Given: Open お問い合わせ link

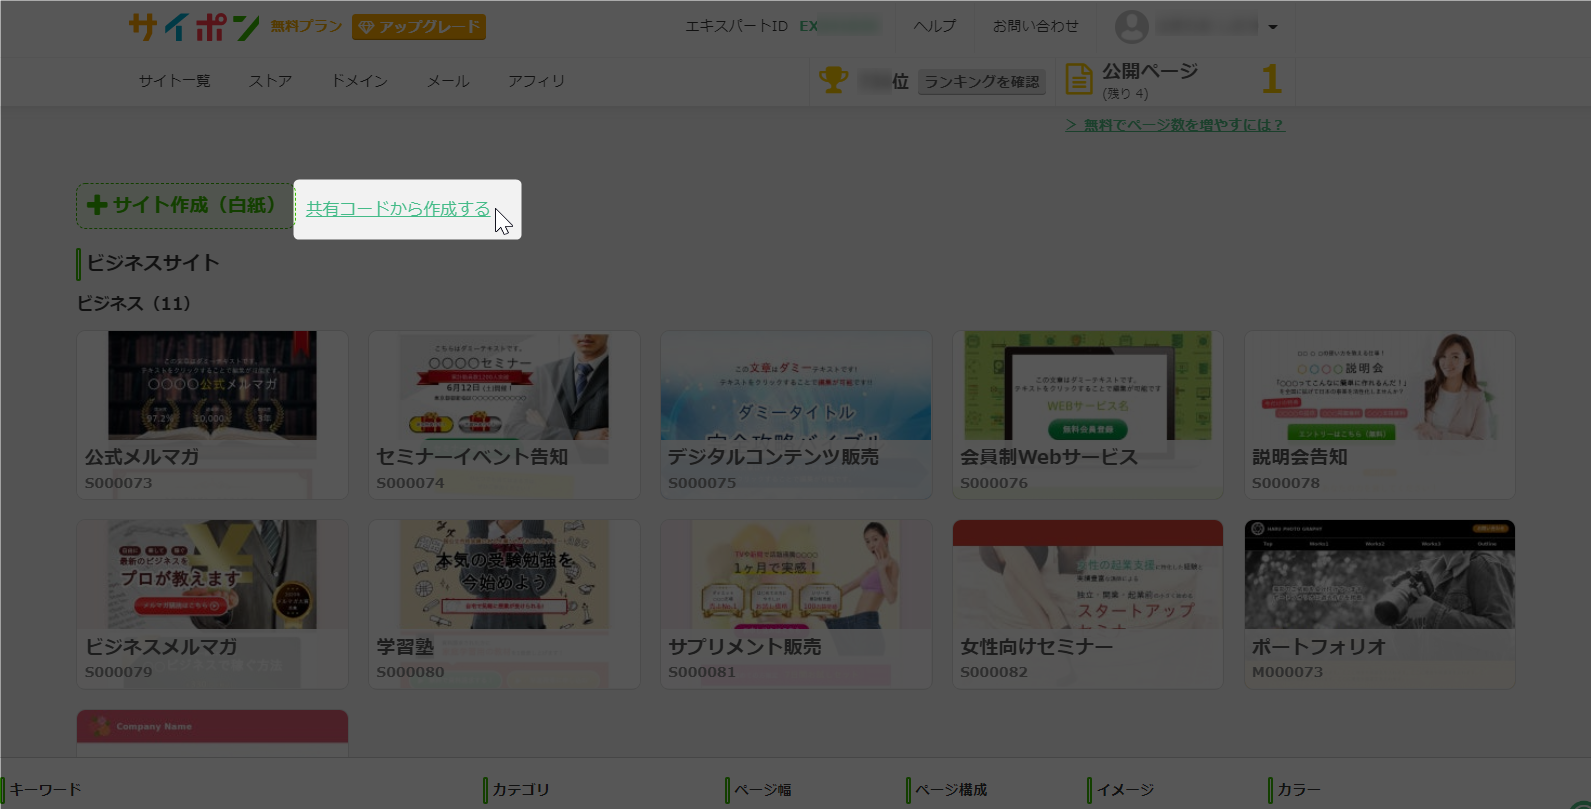Looking at the screenshot, I should [1036, 26].
